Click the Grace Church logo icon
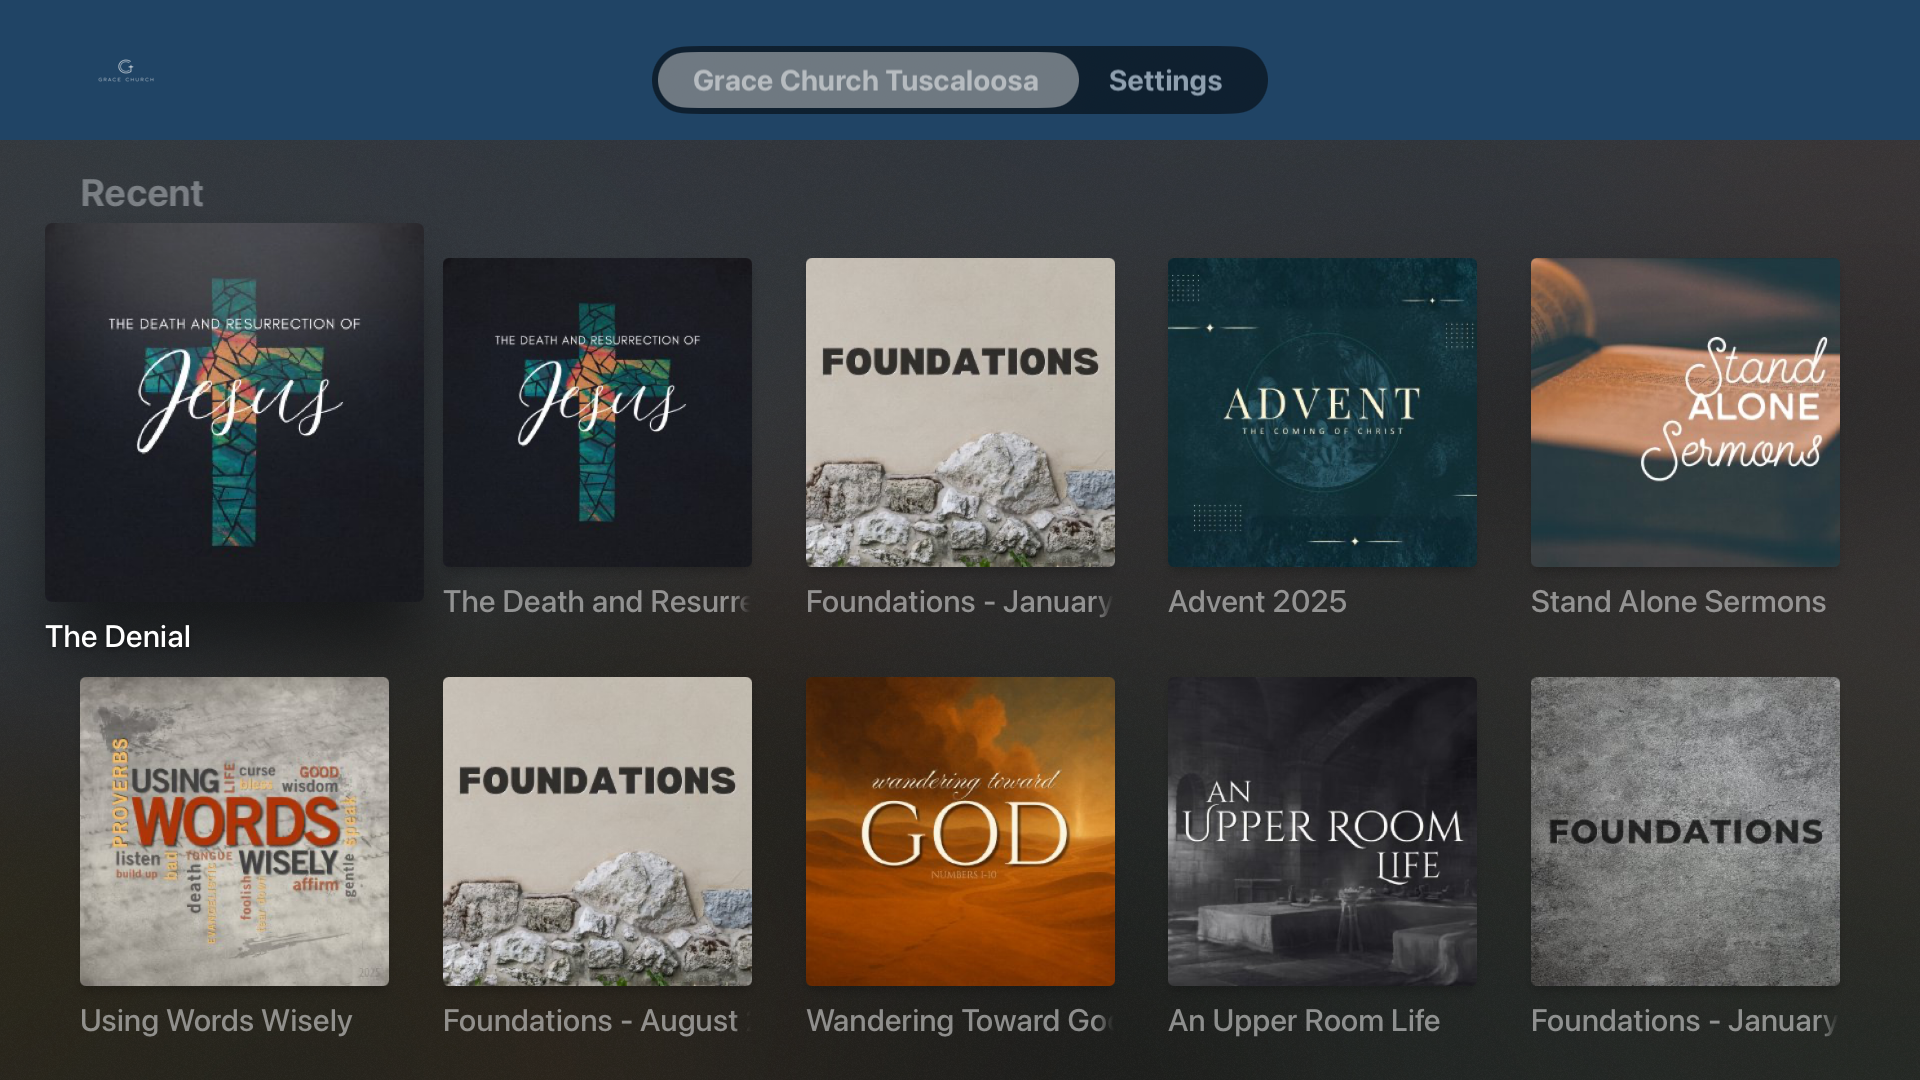Image resolution: width=1920 pixels, height=1080 pixels. coord(126,70)
